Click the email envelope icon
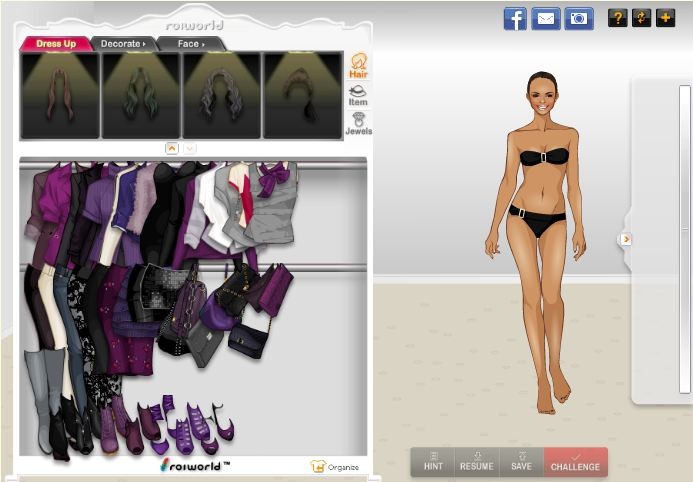The width and height of the screenshot is (693, 482). [546, 18]
